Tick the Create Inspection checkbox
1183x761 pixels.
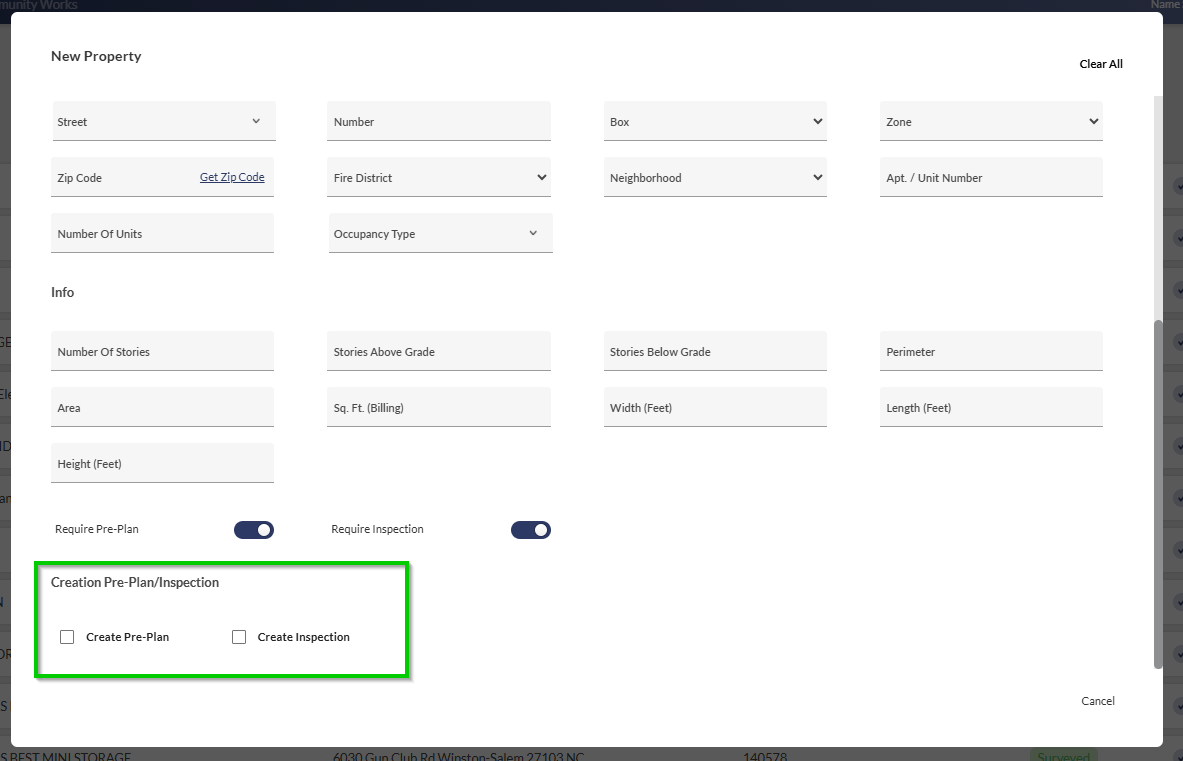point(239,637)
